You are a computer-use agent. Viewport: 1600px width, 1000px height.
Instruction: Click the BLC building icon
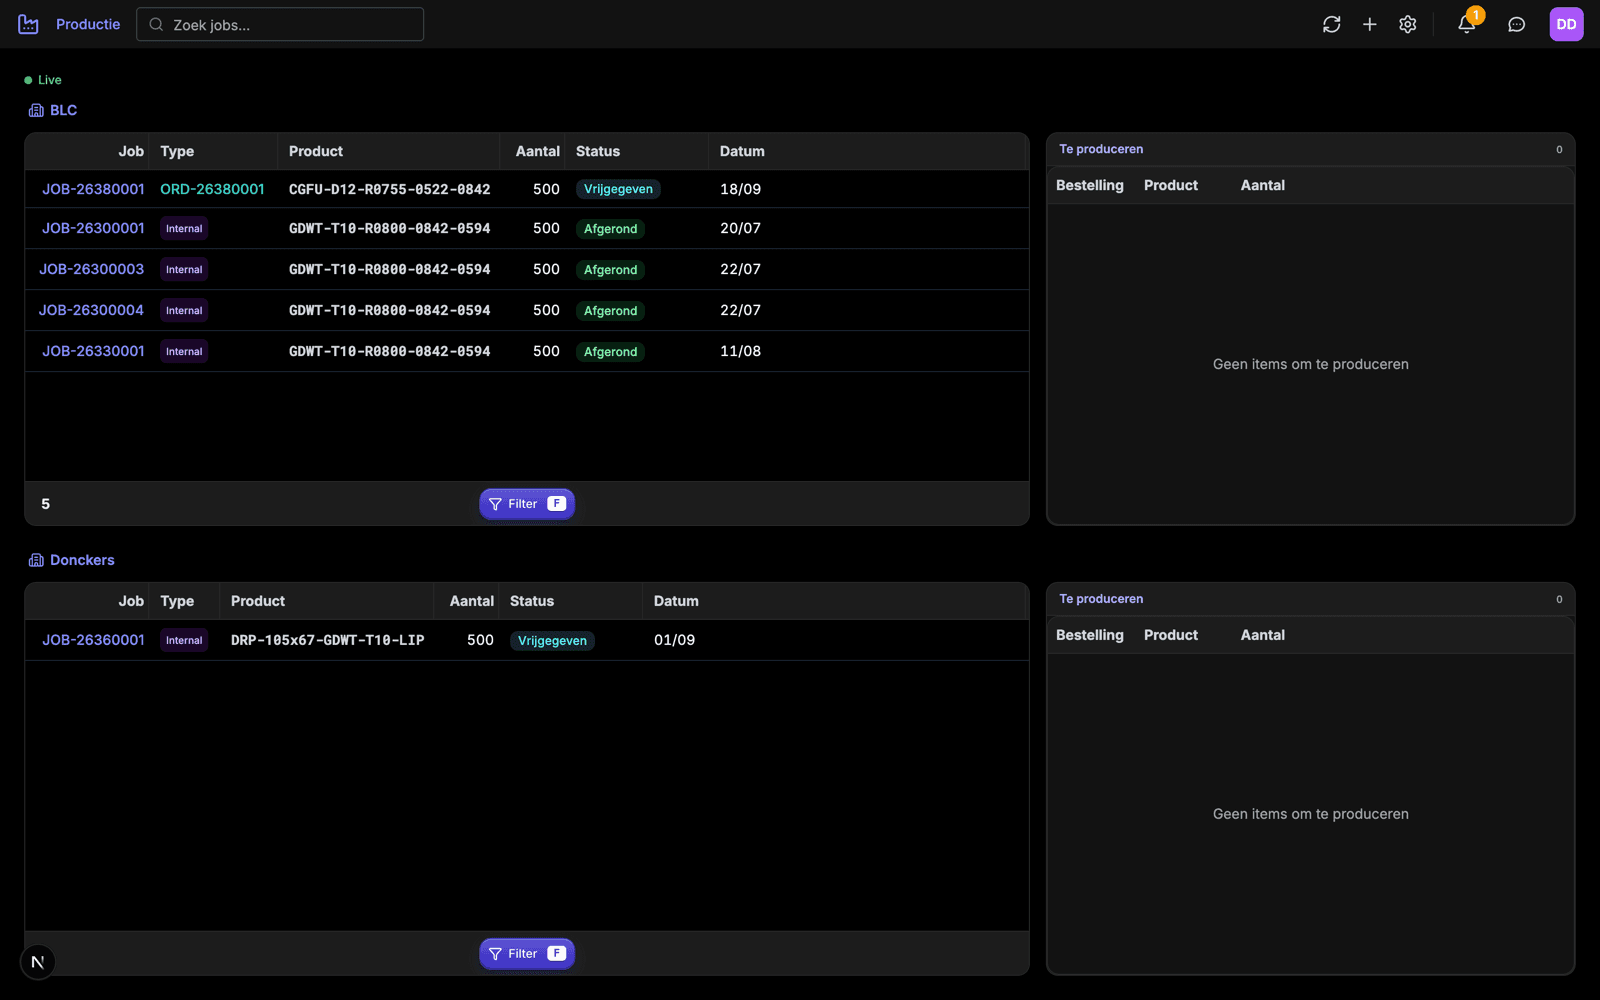point(36,110)
